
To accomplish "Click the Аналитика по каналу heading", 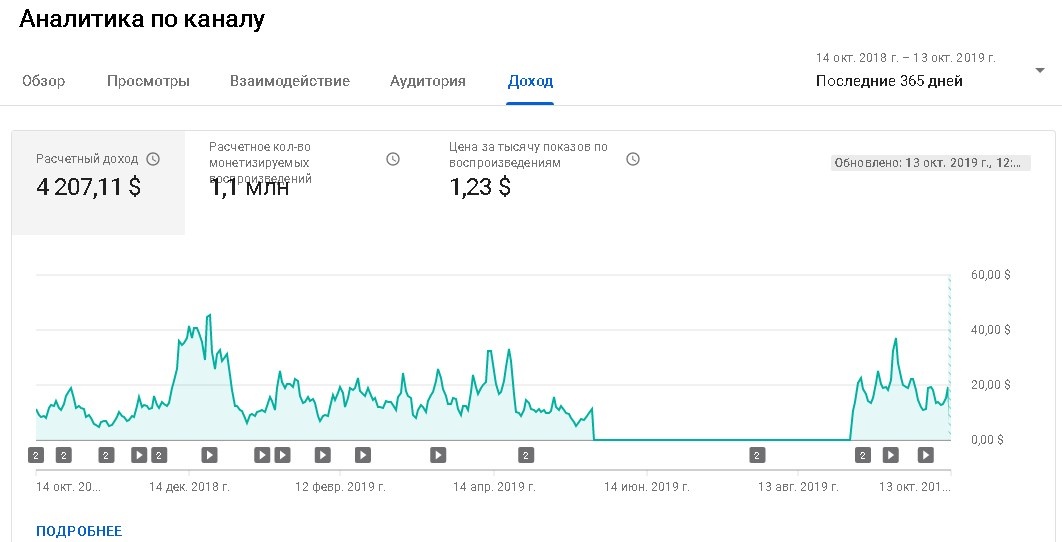I will pos(142,19).
